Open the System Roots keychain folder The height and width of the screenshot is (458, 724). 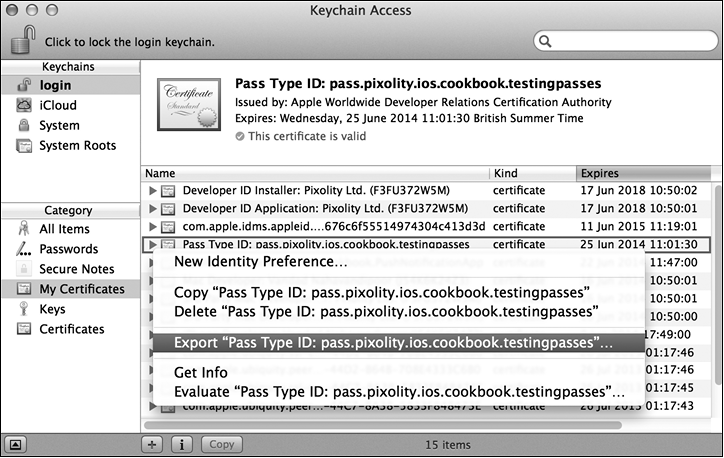click(23, 146)
